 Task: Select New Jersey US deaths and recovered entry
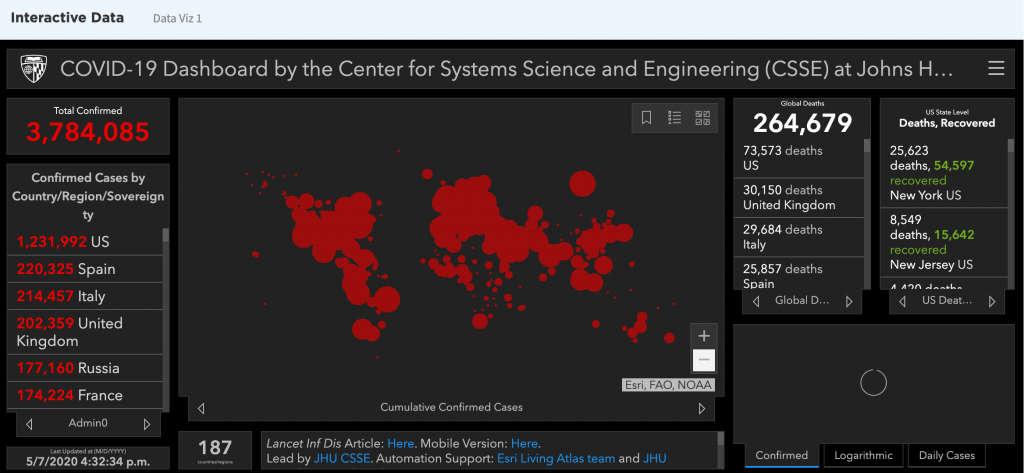(x=944, y=242)
